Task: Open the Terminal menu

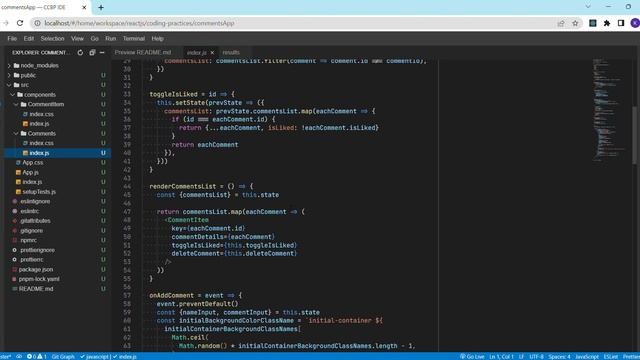Action: 134,38
